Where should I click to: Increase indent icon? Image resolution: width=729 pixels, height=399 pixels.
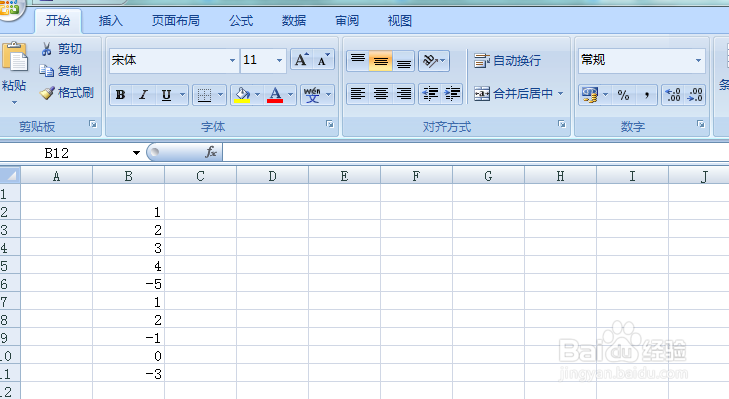point(452,94)
